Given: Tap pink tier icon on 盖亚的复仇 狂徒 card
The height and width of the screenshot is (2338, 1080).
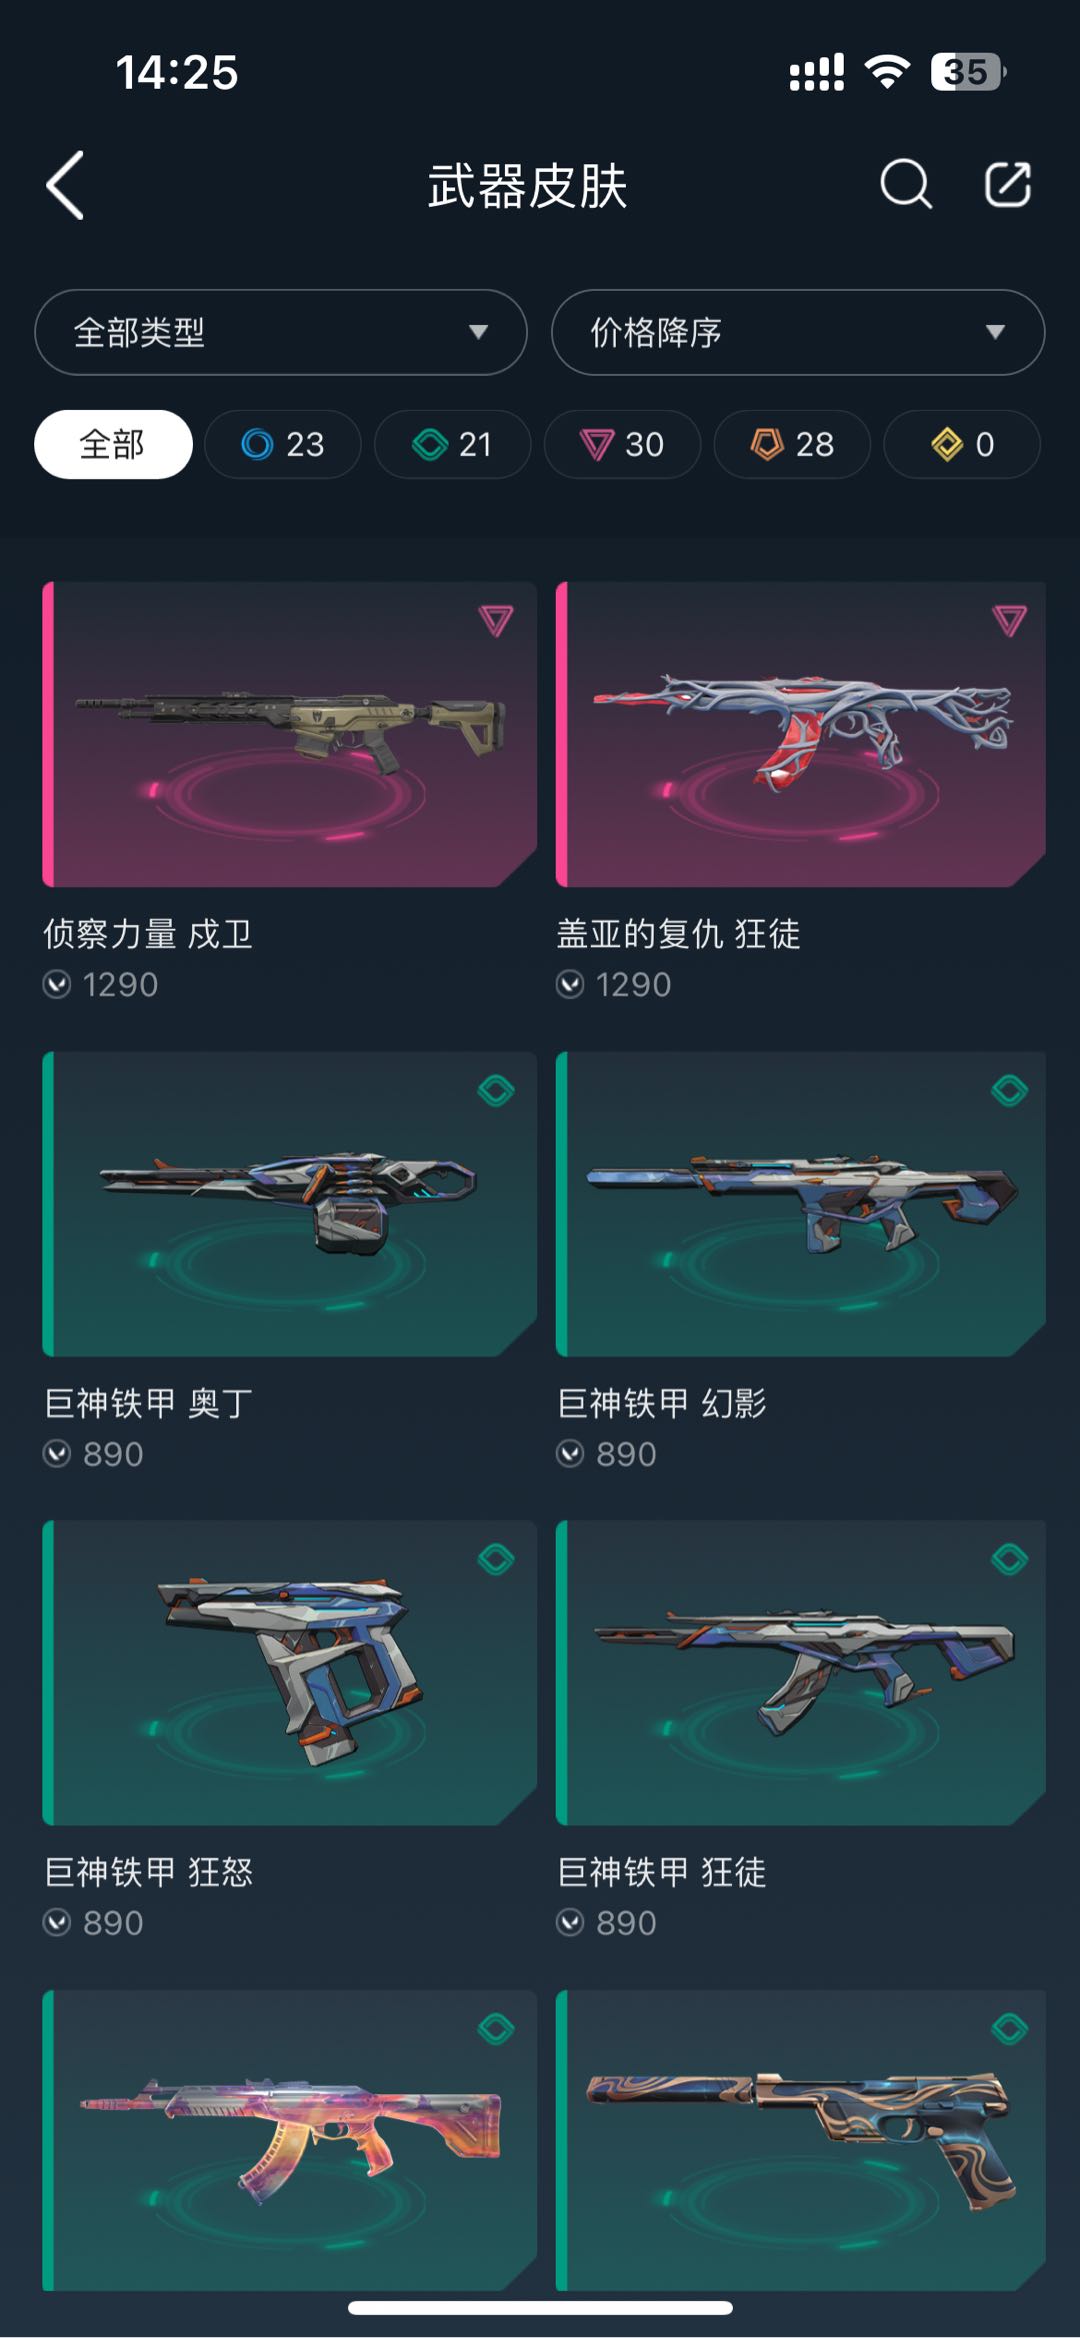Looking at the screenshot, I should tap(1009, 620).
